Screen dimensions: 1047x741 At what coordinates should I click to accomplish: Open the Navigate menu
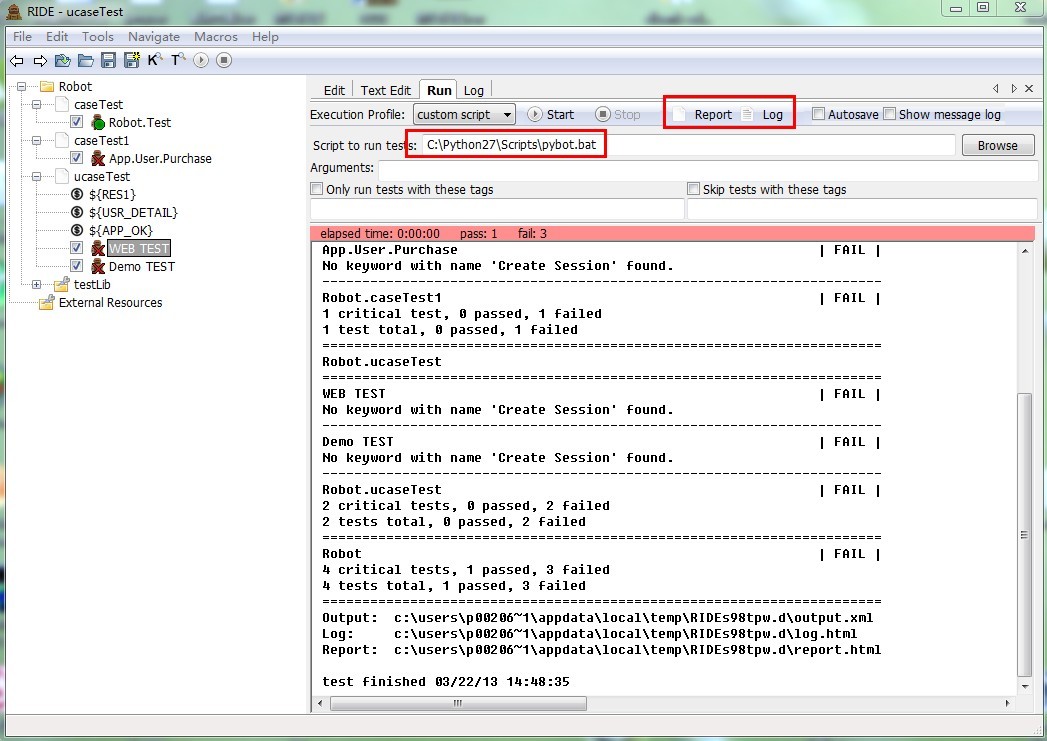pos(154,37)
